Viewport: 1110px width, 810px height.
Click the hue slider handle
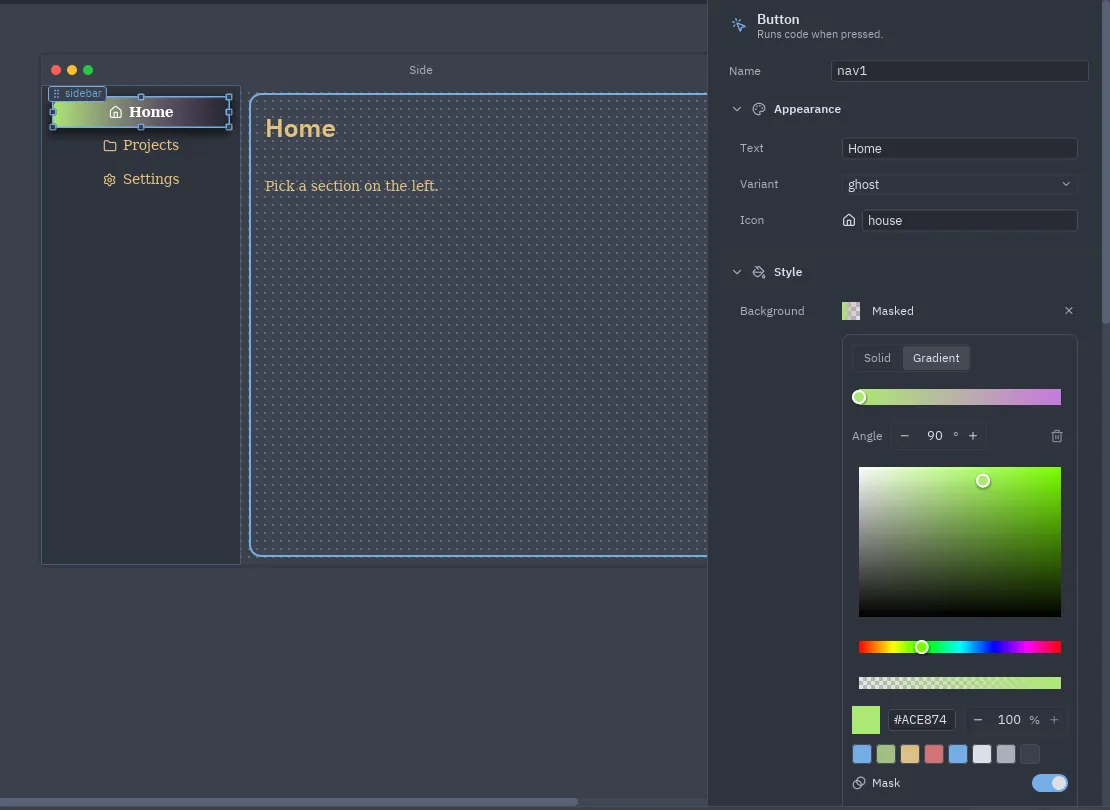click(x=921, y=647)
